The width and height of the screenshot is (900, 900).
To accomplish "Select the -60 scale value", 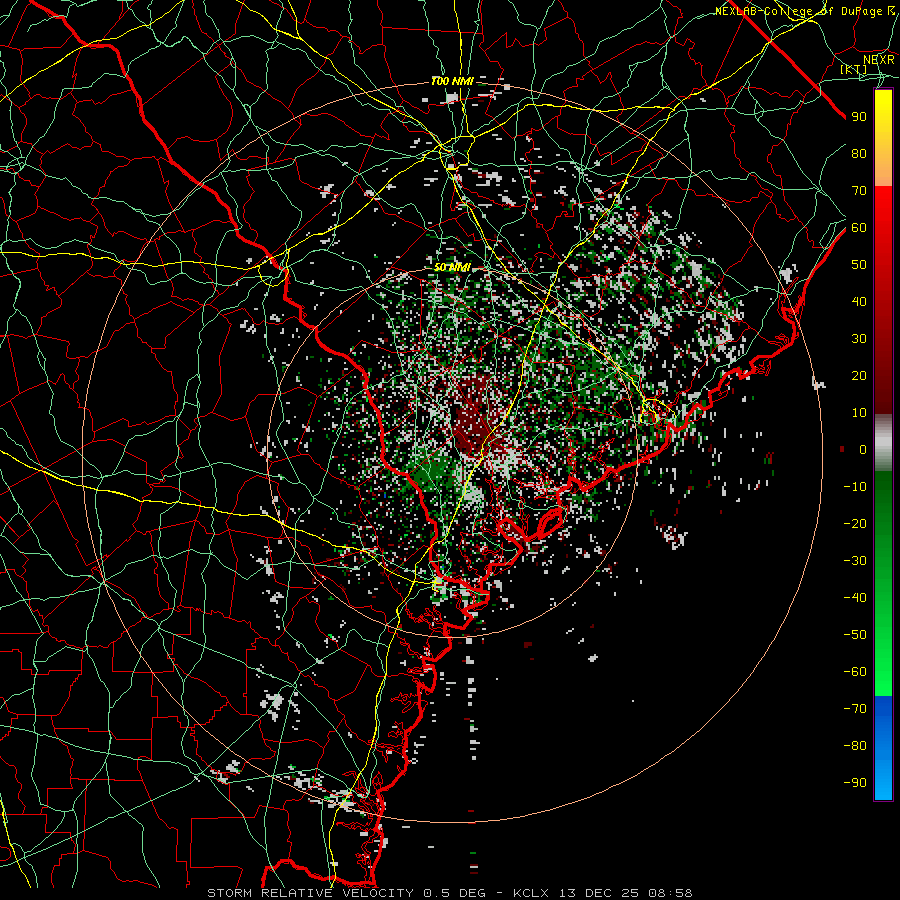I will (855, 672).
